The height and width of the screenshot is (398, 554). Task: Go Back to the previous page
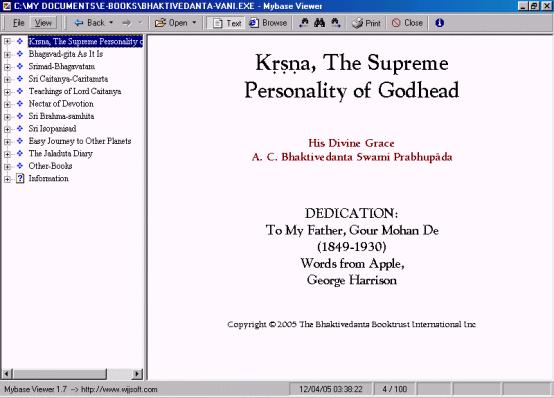click(89, 23)
